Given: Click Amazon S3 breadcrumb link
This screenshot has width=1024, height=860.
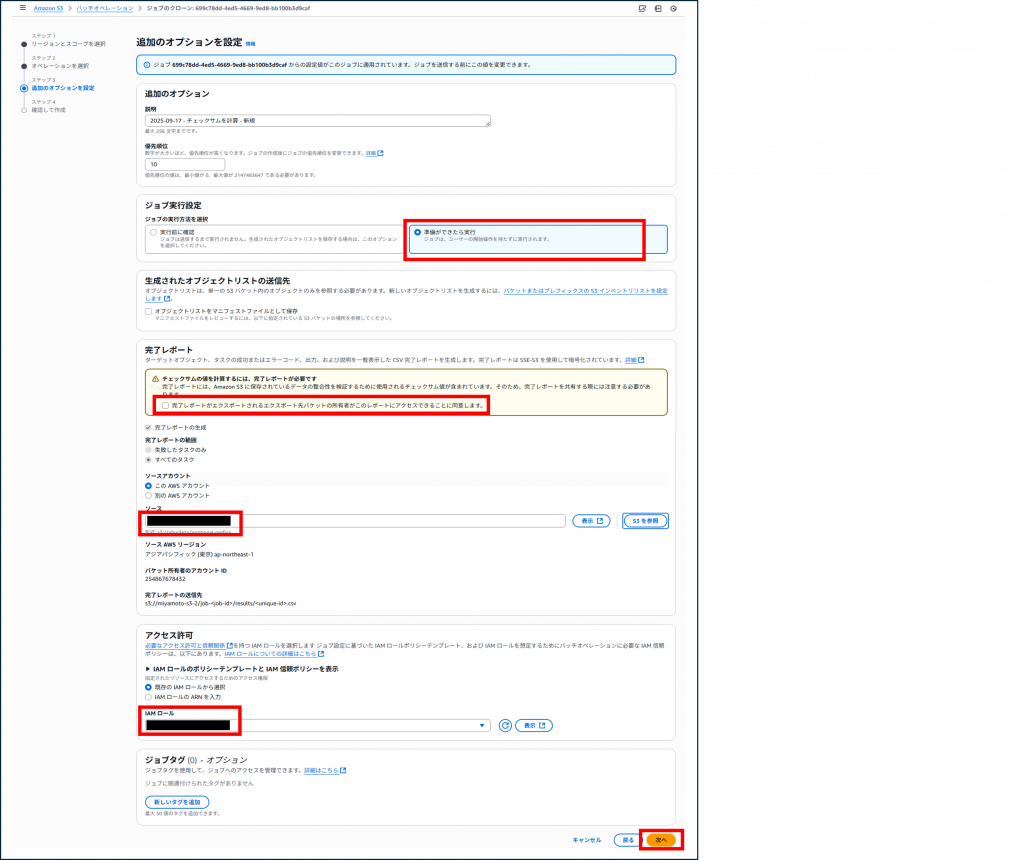Looking at the screenshot, I should point(50,8).
